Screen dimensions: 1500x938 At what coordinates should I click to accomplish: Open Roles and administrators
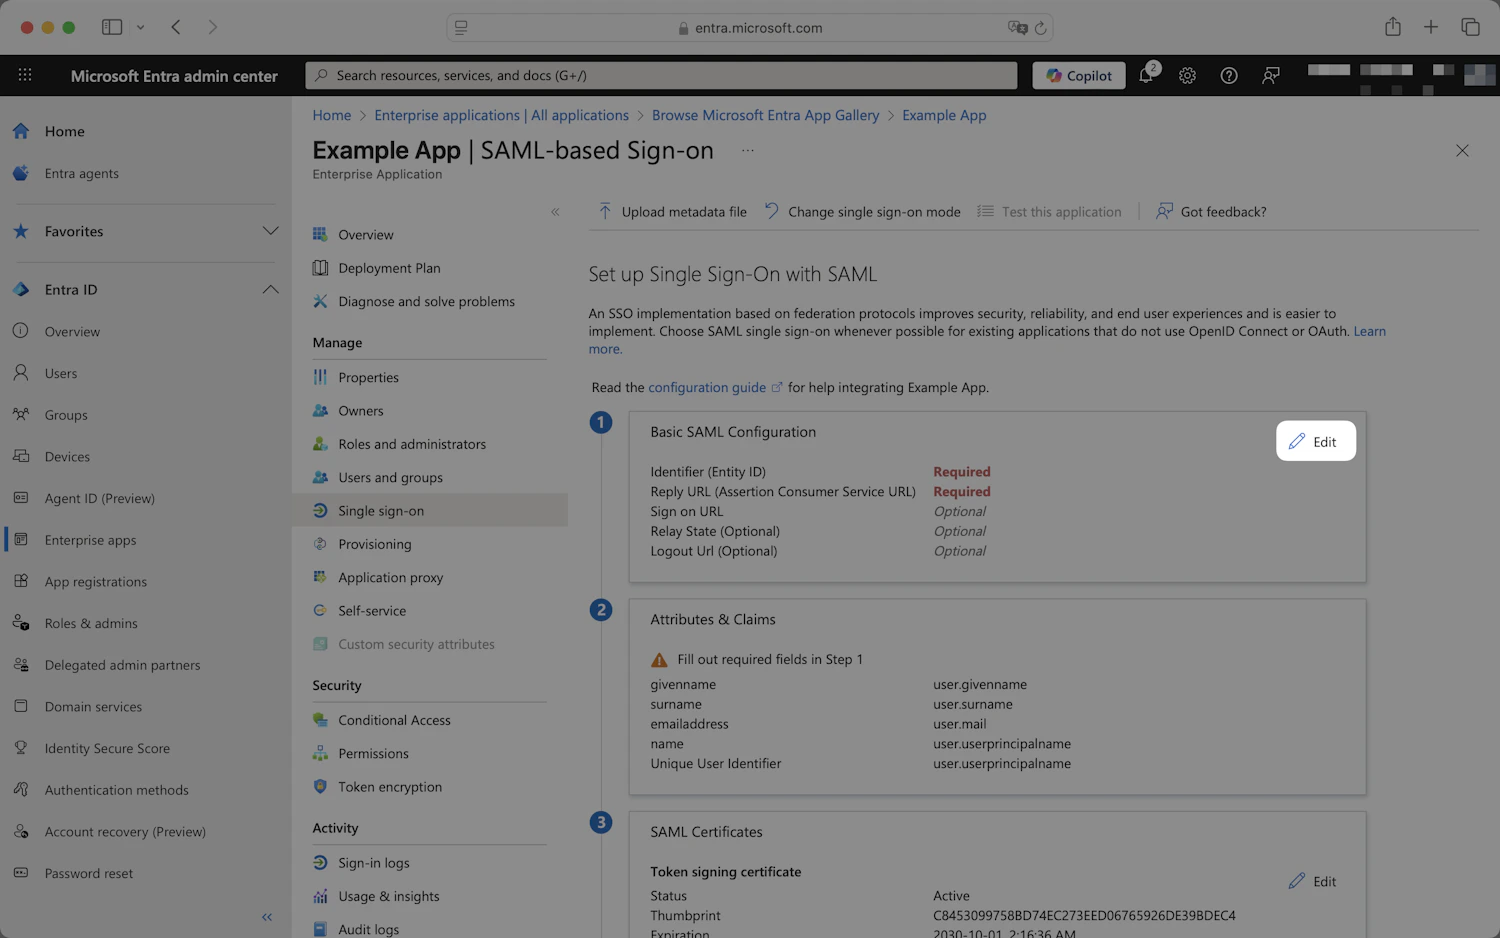pos(412,444)
